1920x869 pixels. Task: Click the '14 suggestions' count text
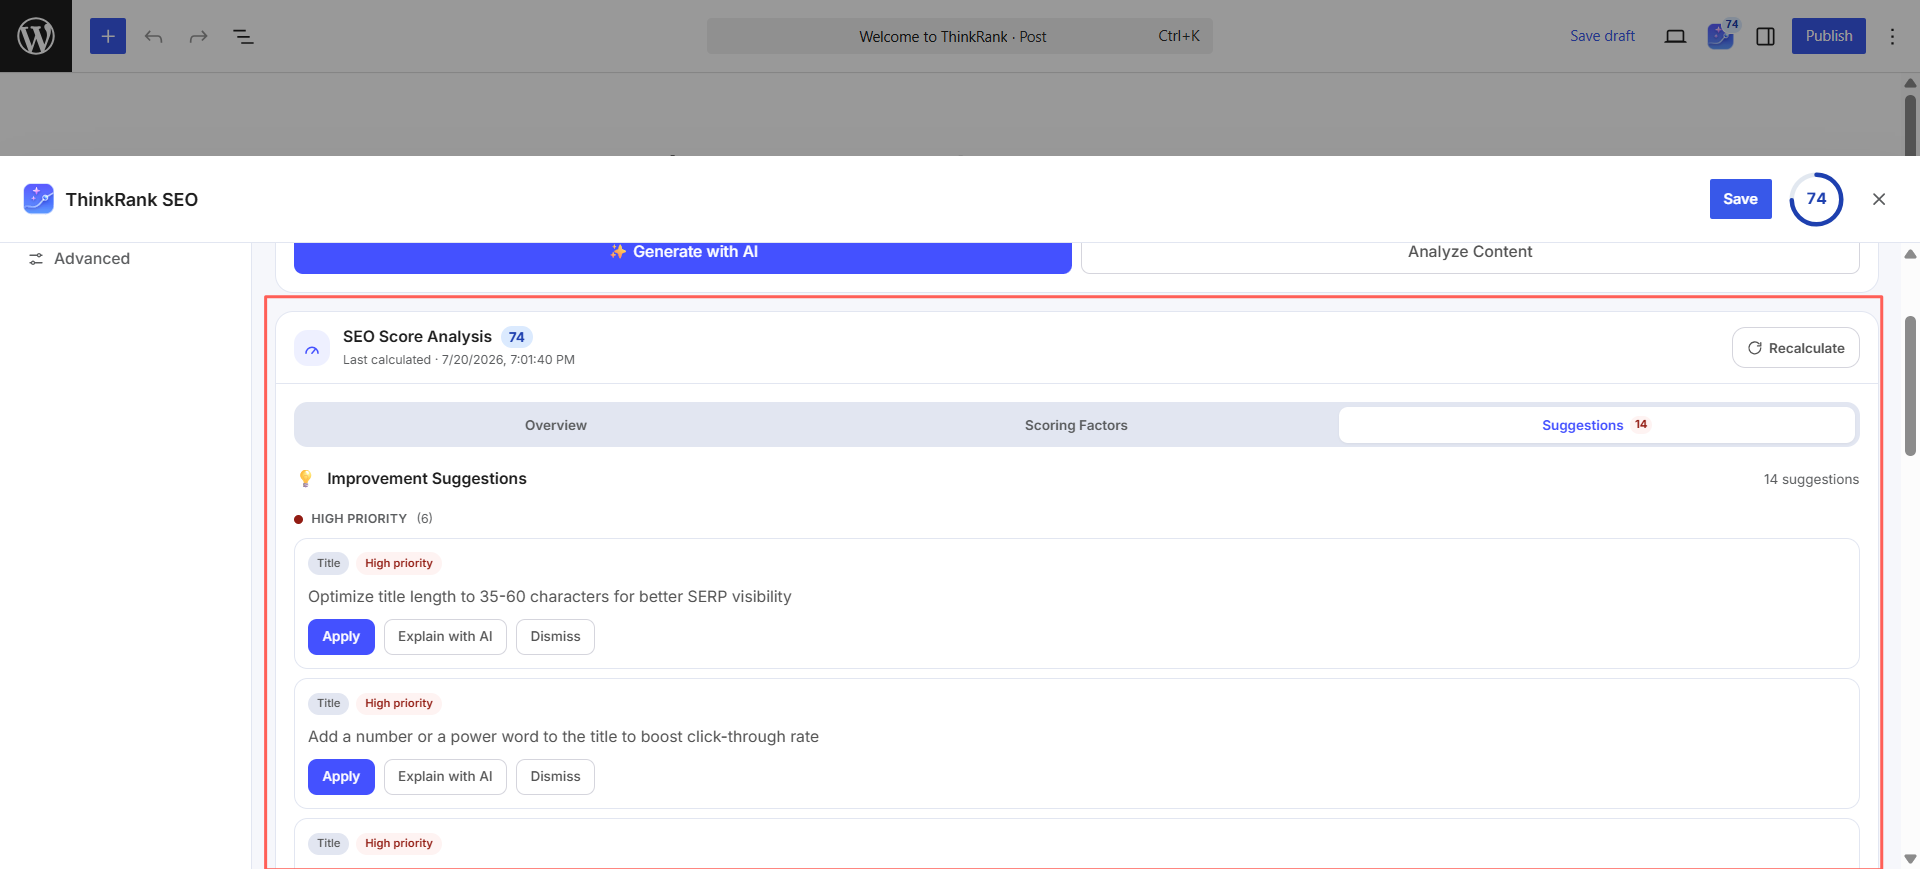click(x=1811, y=480)
